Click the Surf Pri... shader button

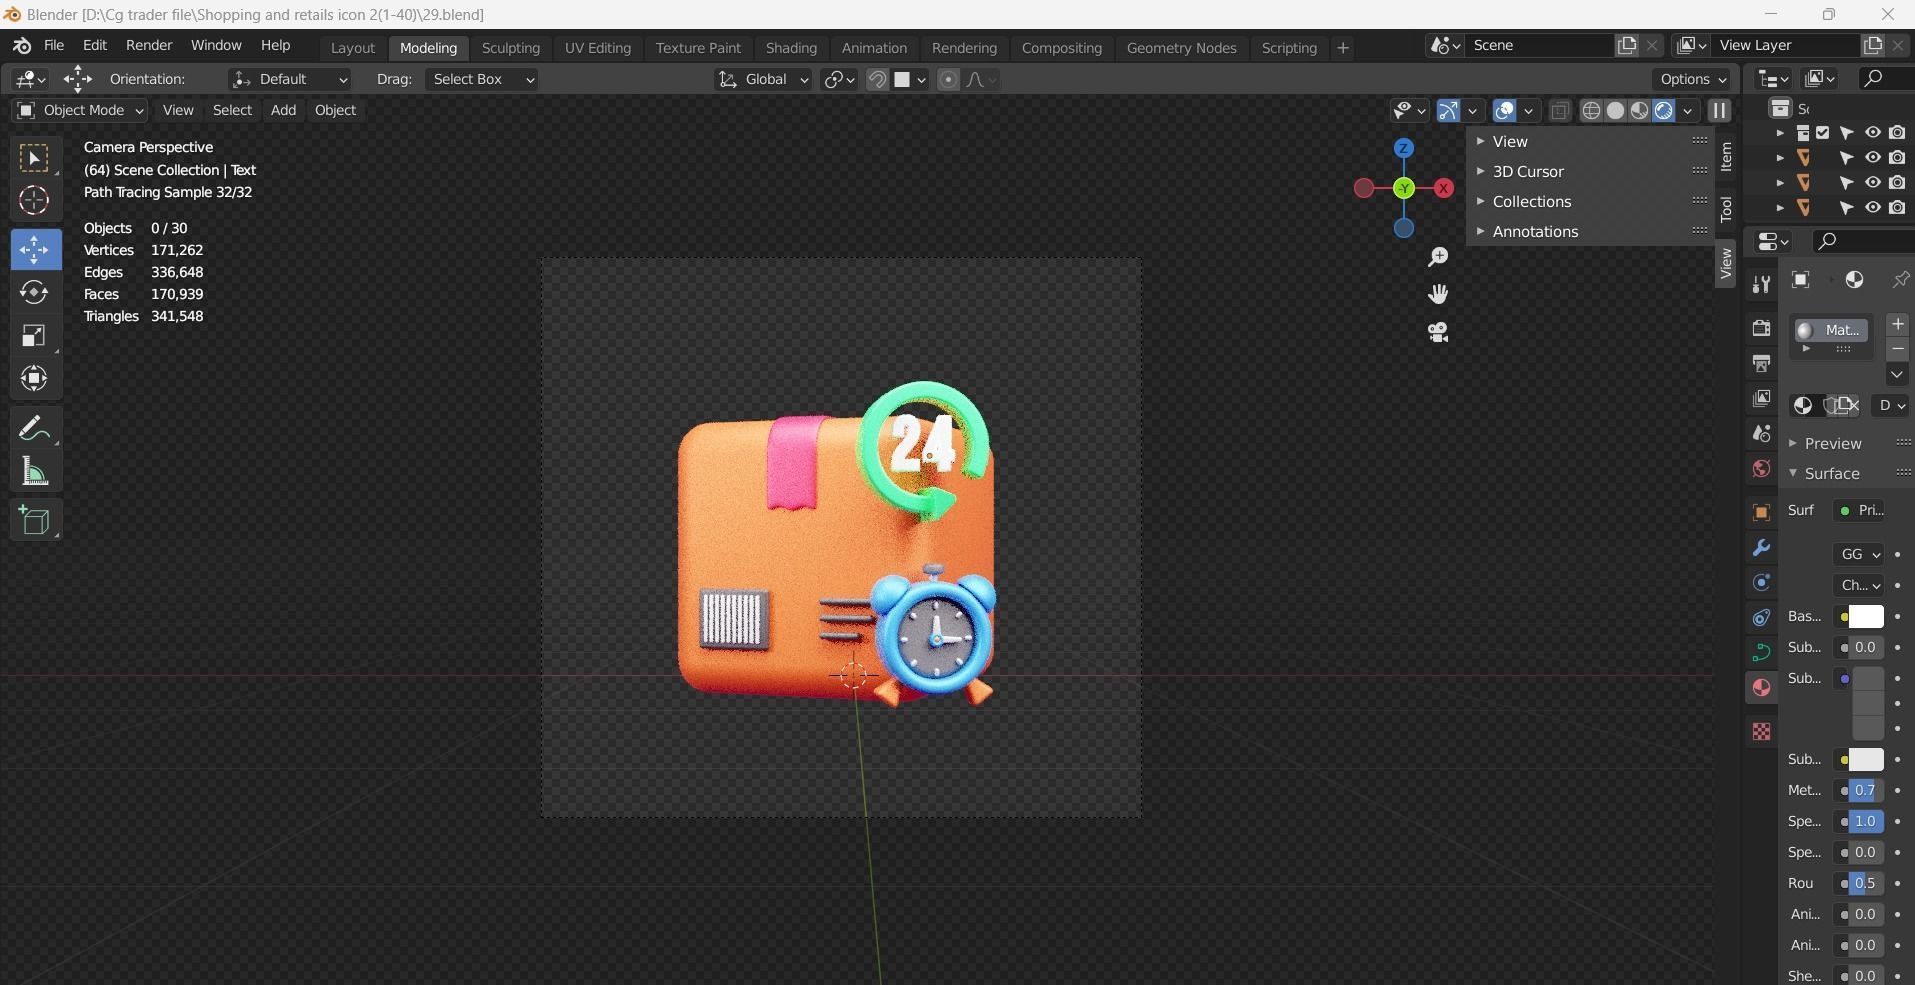coord(1861,510)
